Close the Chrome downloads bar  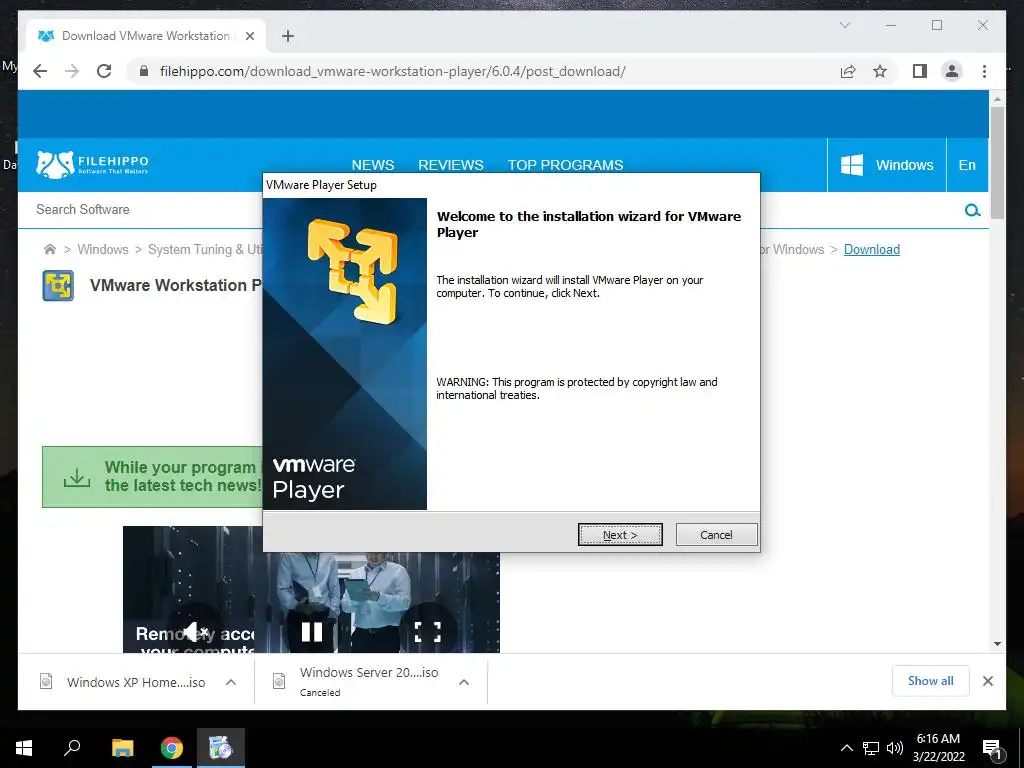point(987,681)
